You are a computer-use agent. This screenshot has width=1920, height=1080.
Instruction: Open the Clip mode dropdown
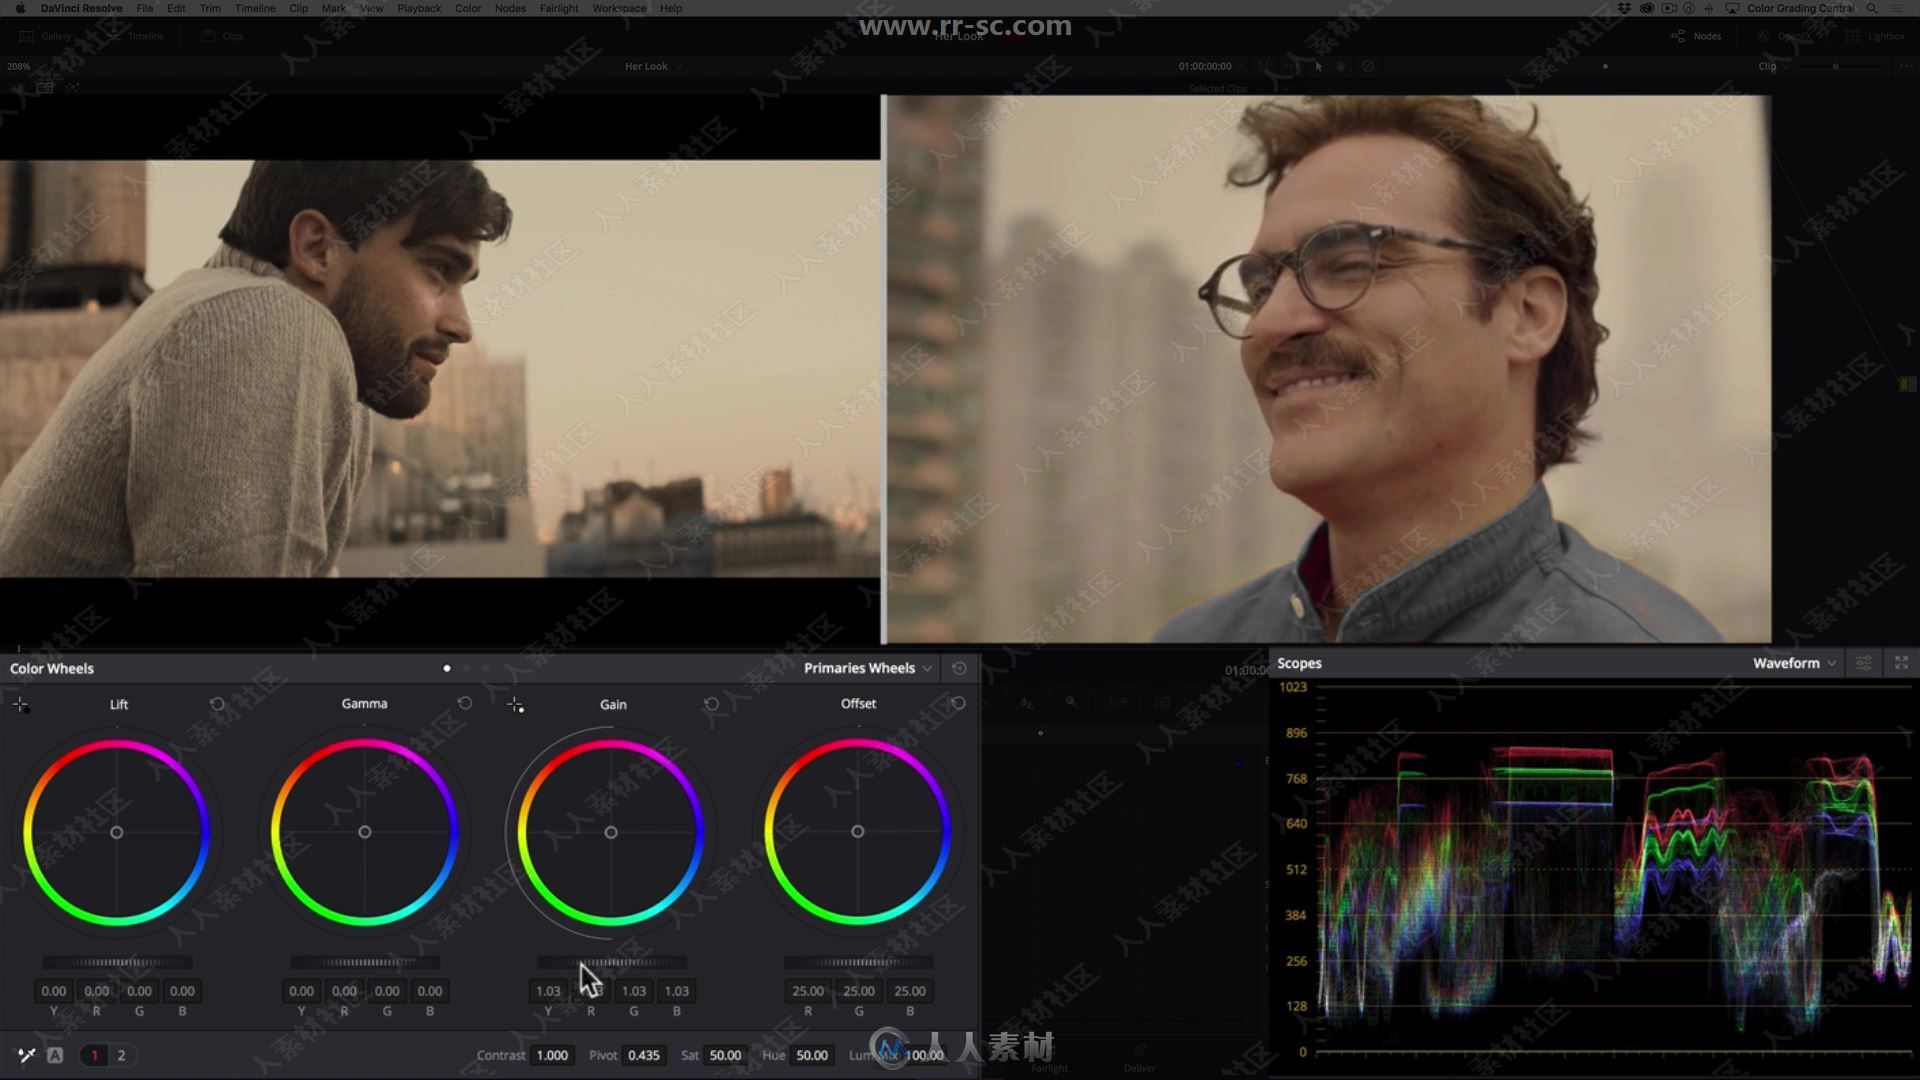[x=1774, y=66]
